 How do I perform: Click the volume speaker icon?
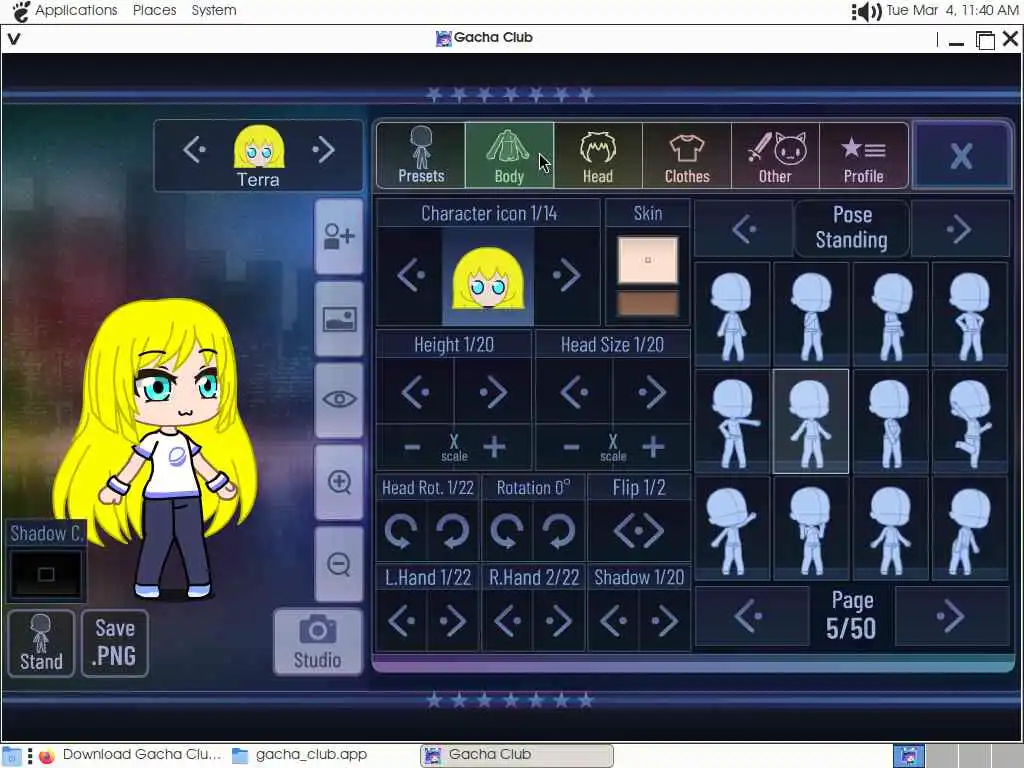(x=867, y=11)
